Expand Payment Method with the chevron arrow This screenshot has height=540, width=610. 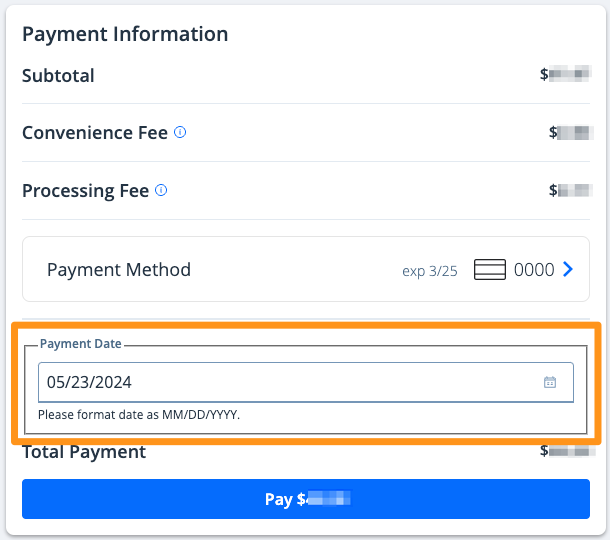tap(568, 269)
